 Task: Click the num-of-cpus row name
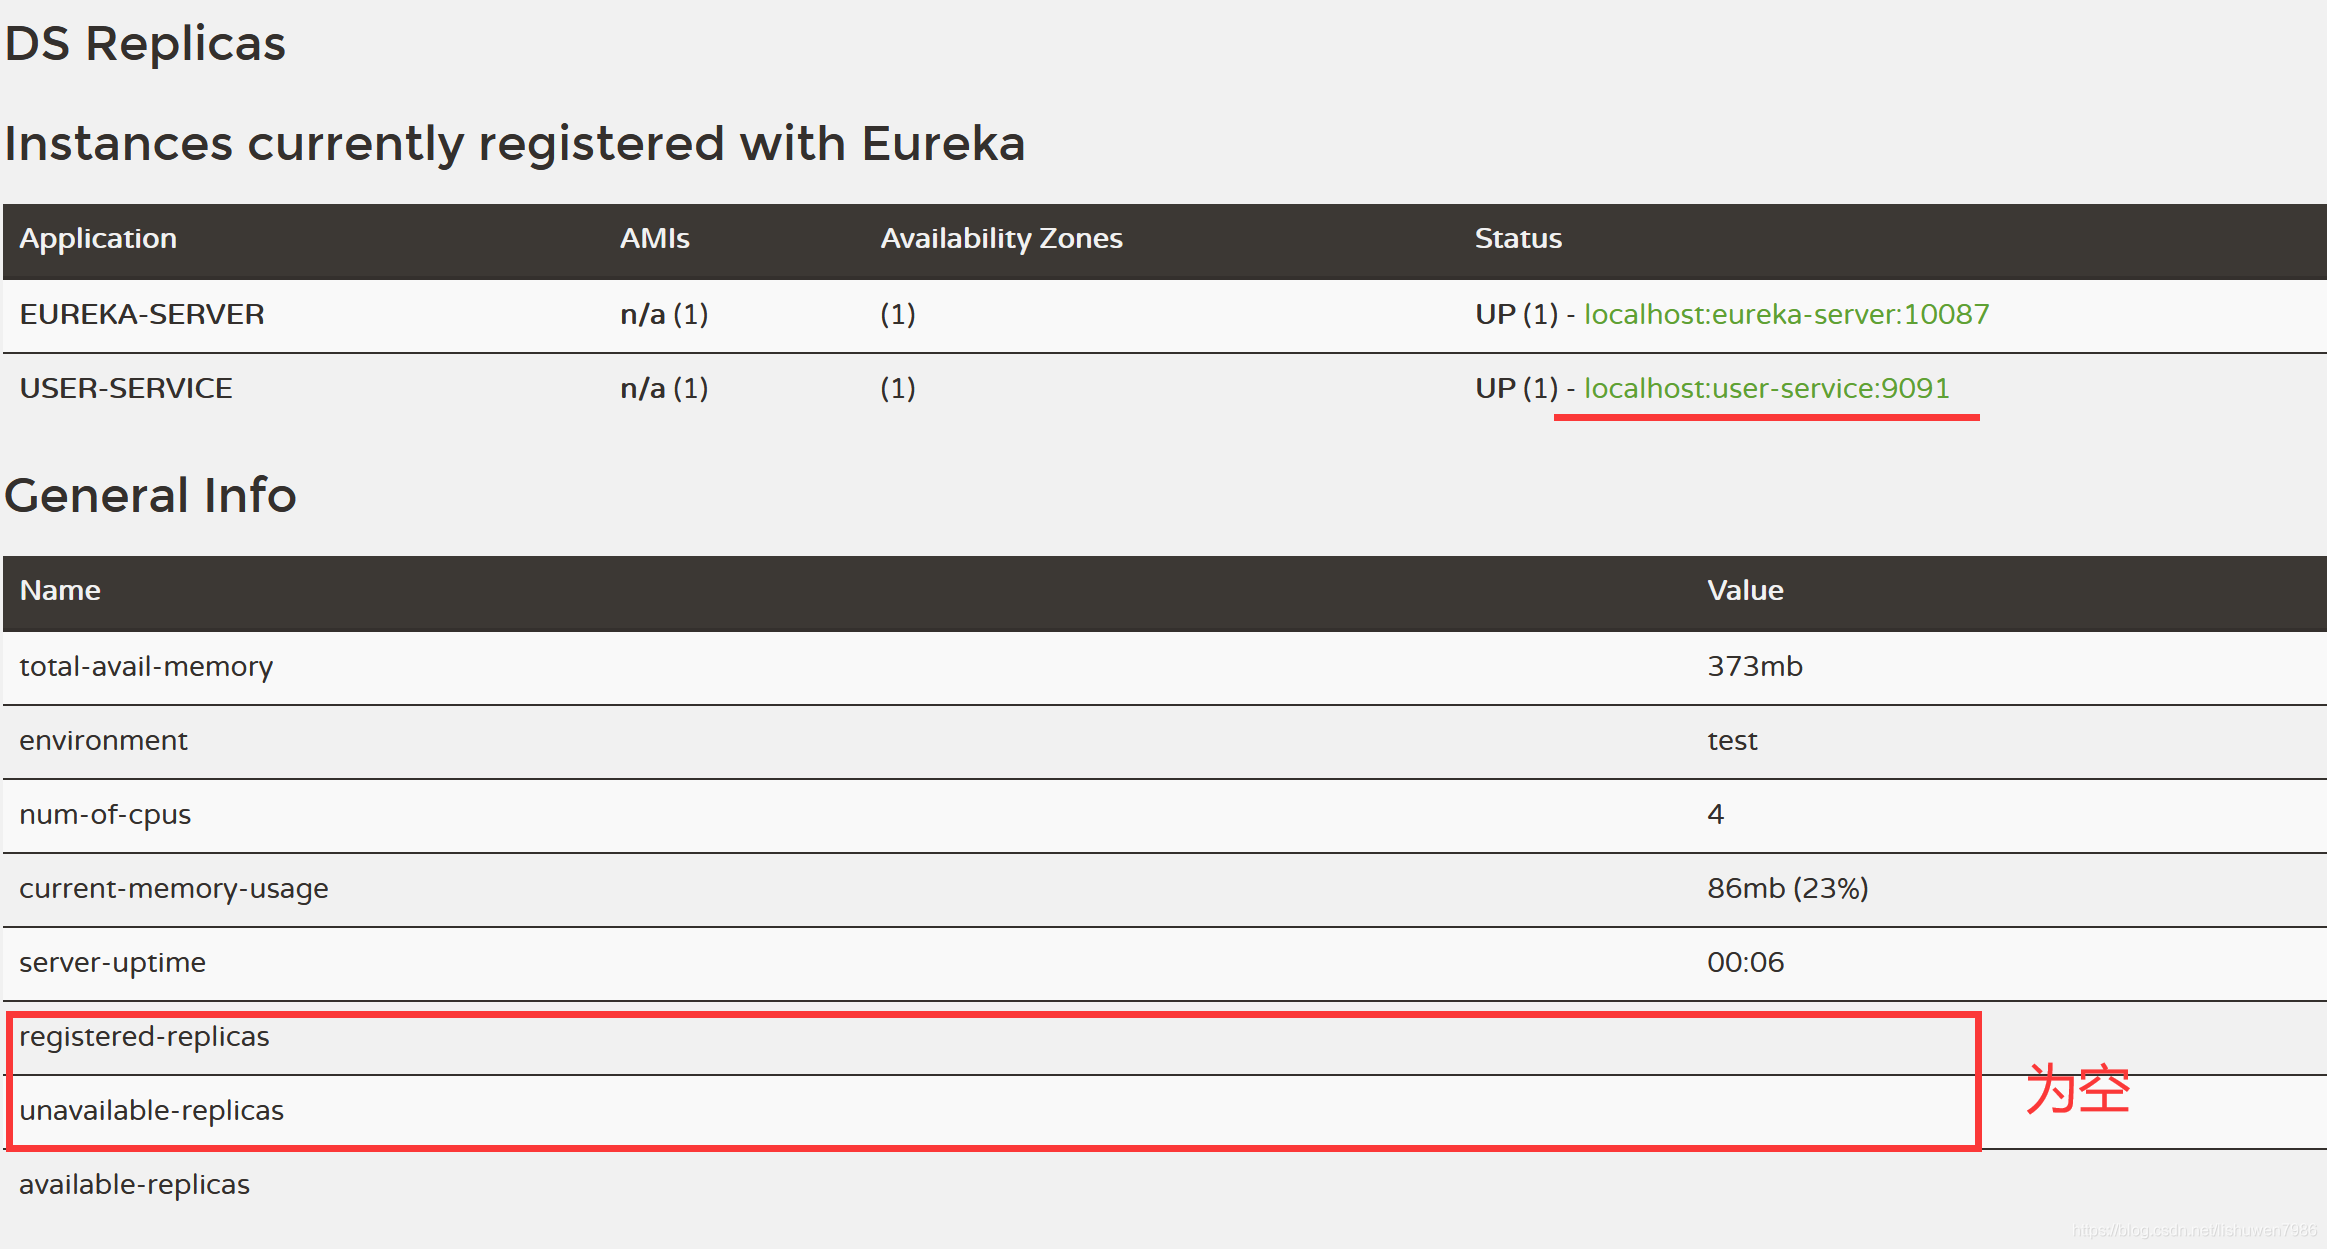[x=105, y=814]
